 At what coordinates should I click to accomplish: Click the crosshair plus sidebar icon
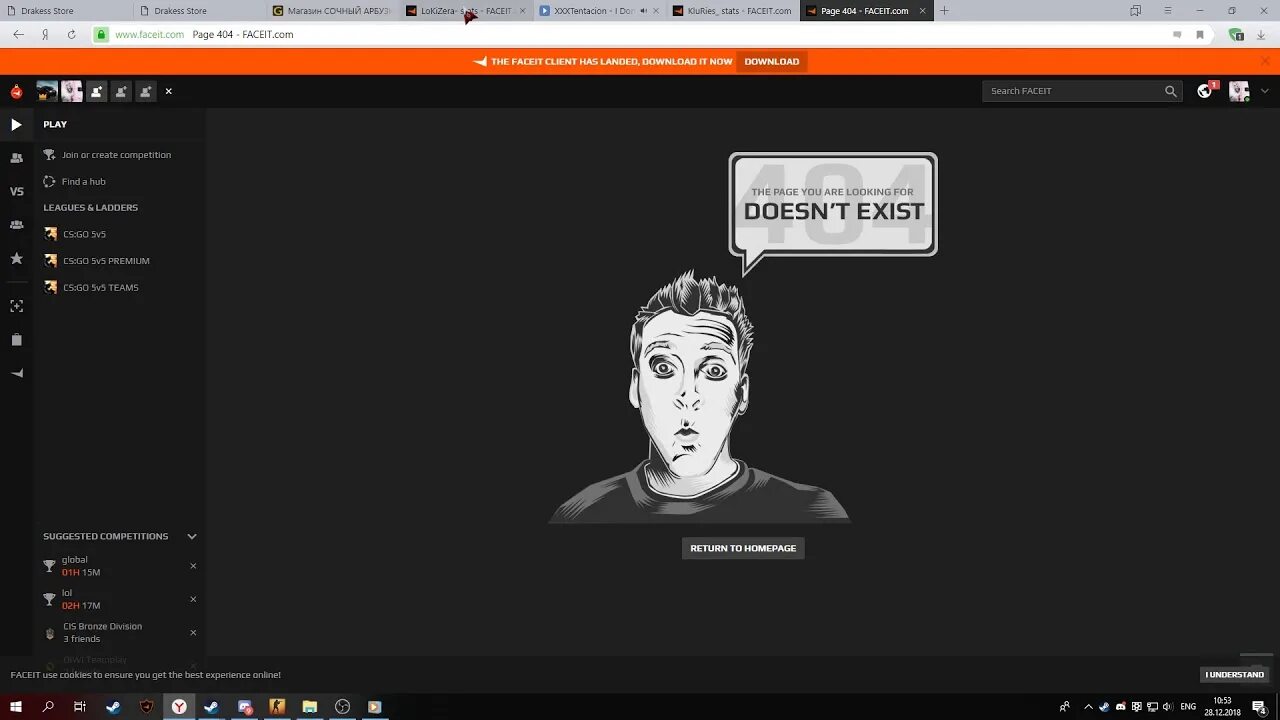[16, 306]
